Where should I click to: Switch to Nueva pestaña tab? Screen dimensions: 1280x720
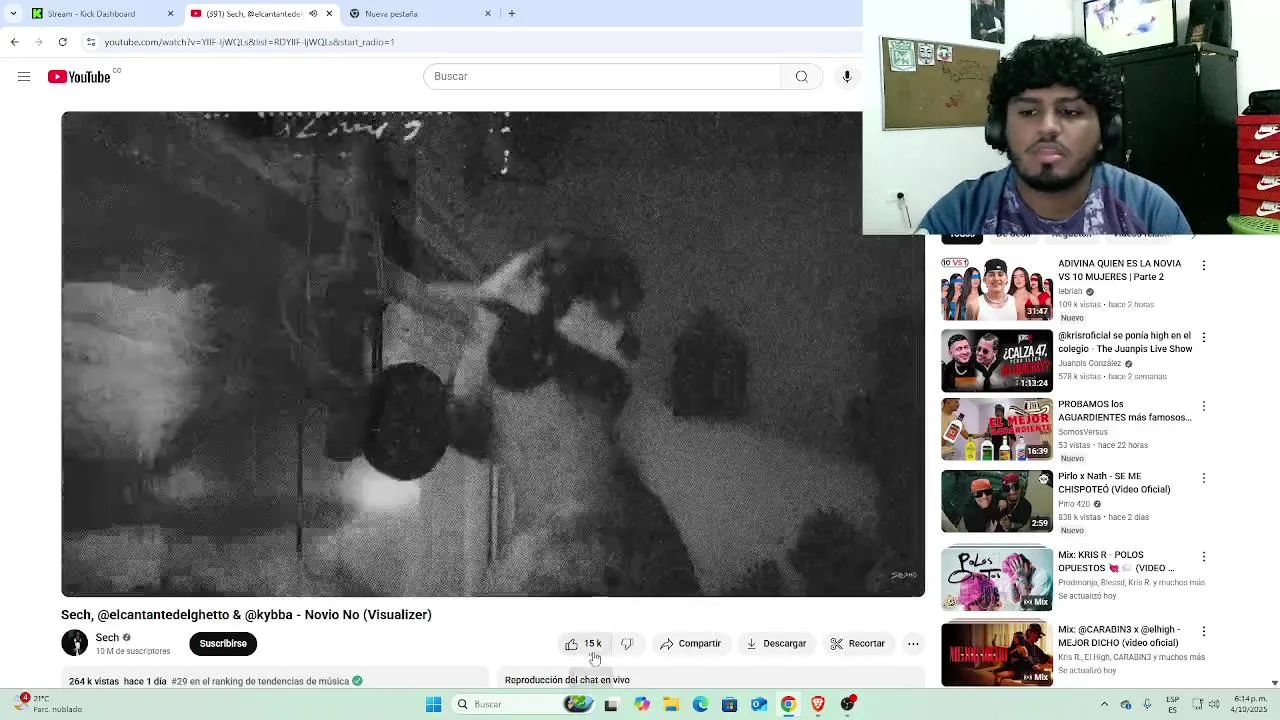click(x=419, y=14)
